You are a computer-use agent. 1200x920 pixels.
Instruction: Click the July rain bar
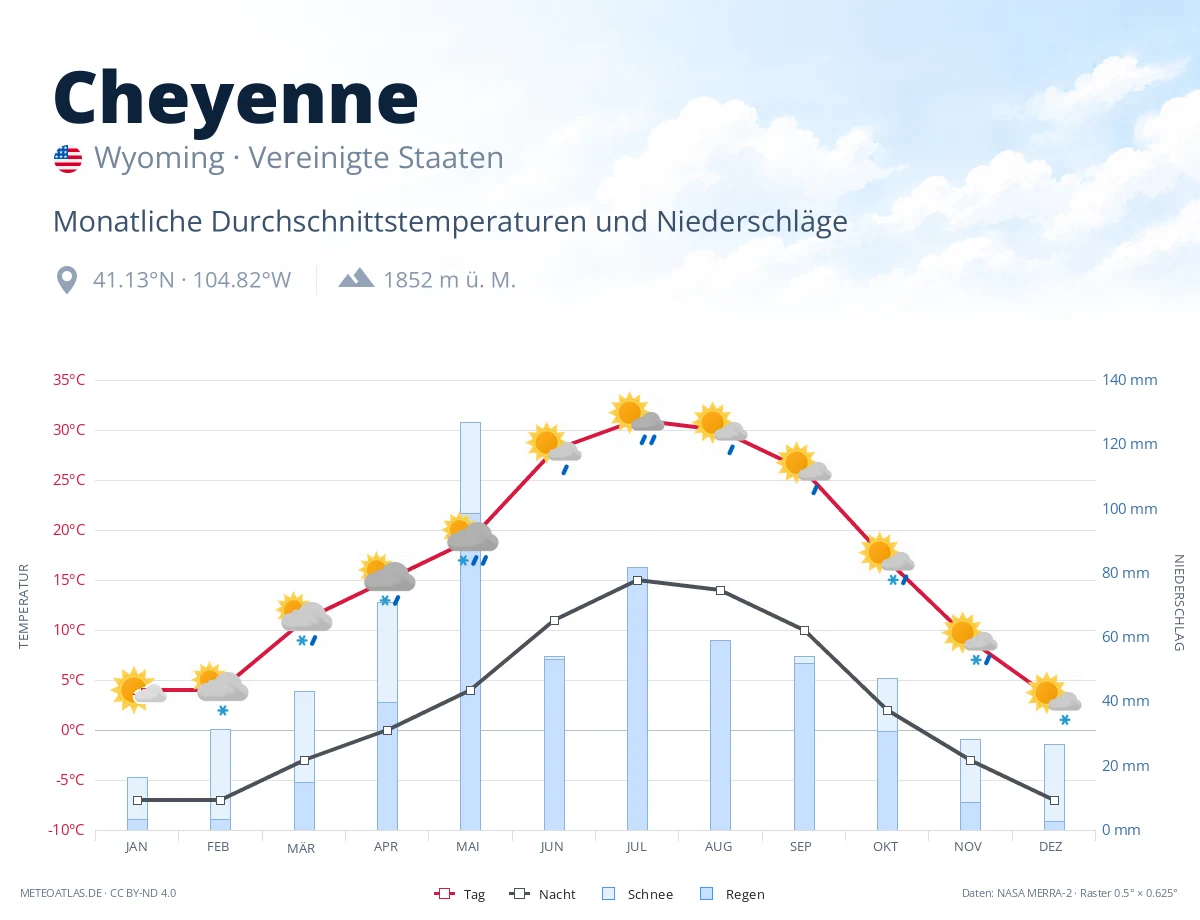tap(637, 698)
